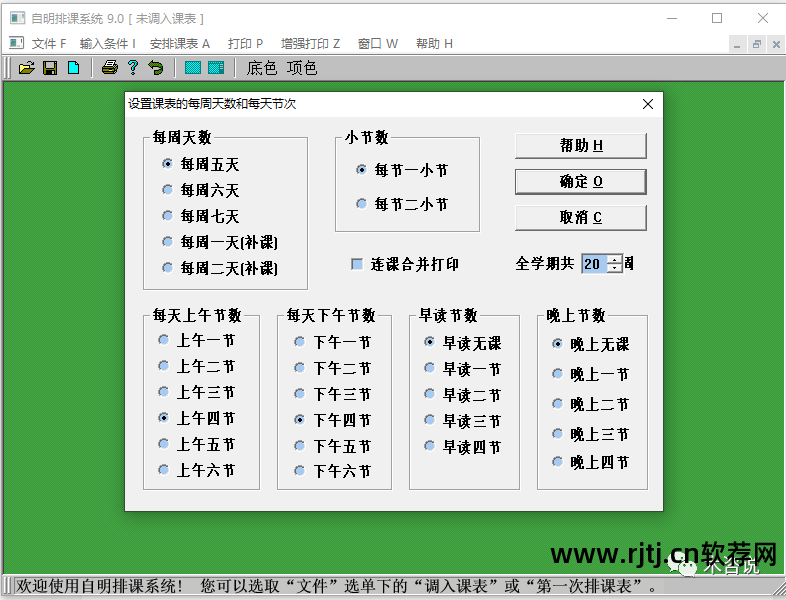This screenshot has height=600, width=786.
Task: Select 下午一节 radio option
Action: pyautogui.click(x=333, y=342)
